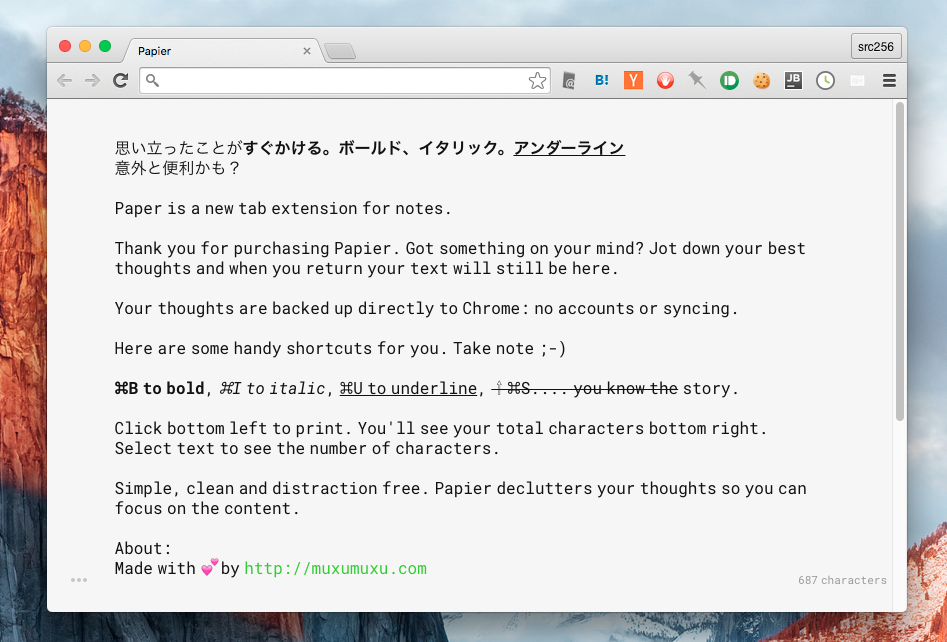Screen dimensions: 947x642
Task: Click the browser back arrow
Action: click(x=65, y=80)
